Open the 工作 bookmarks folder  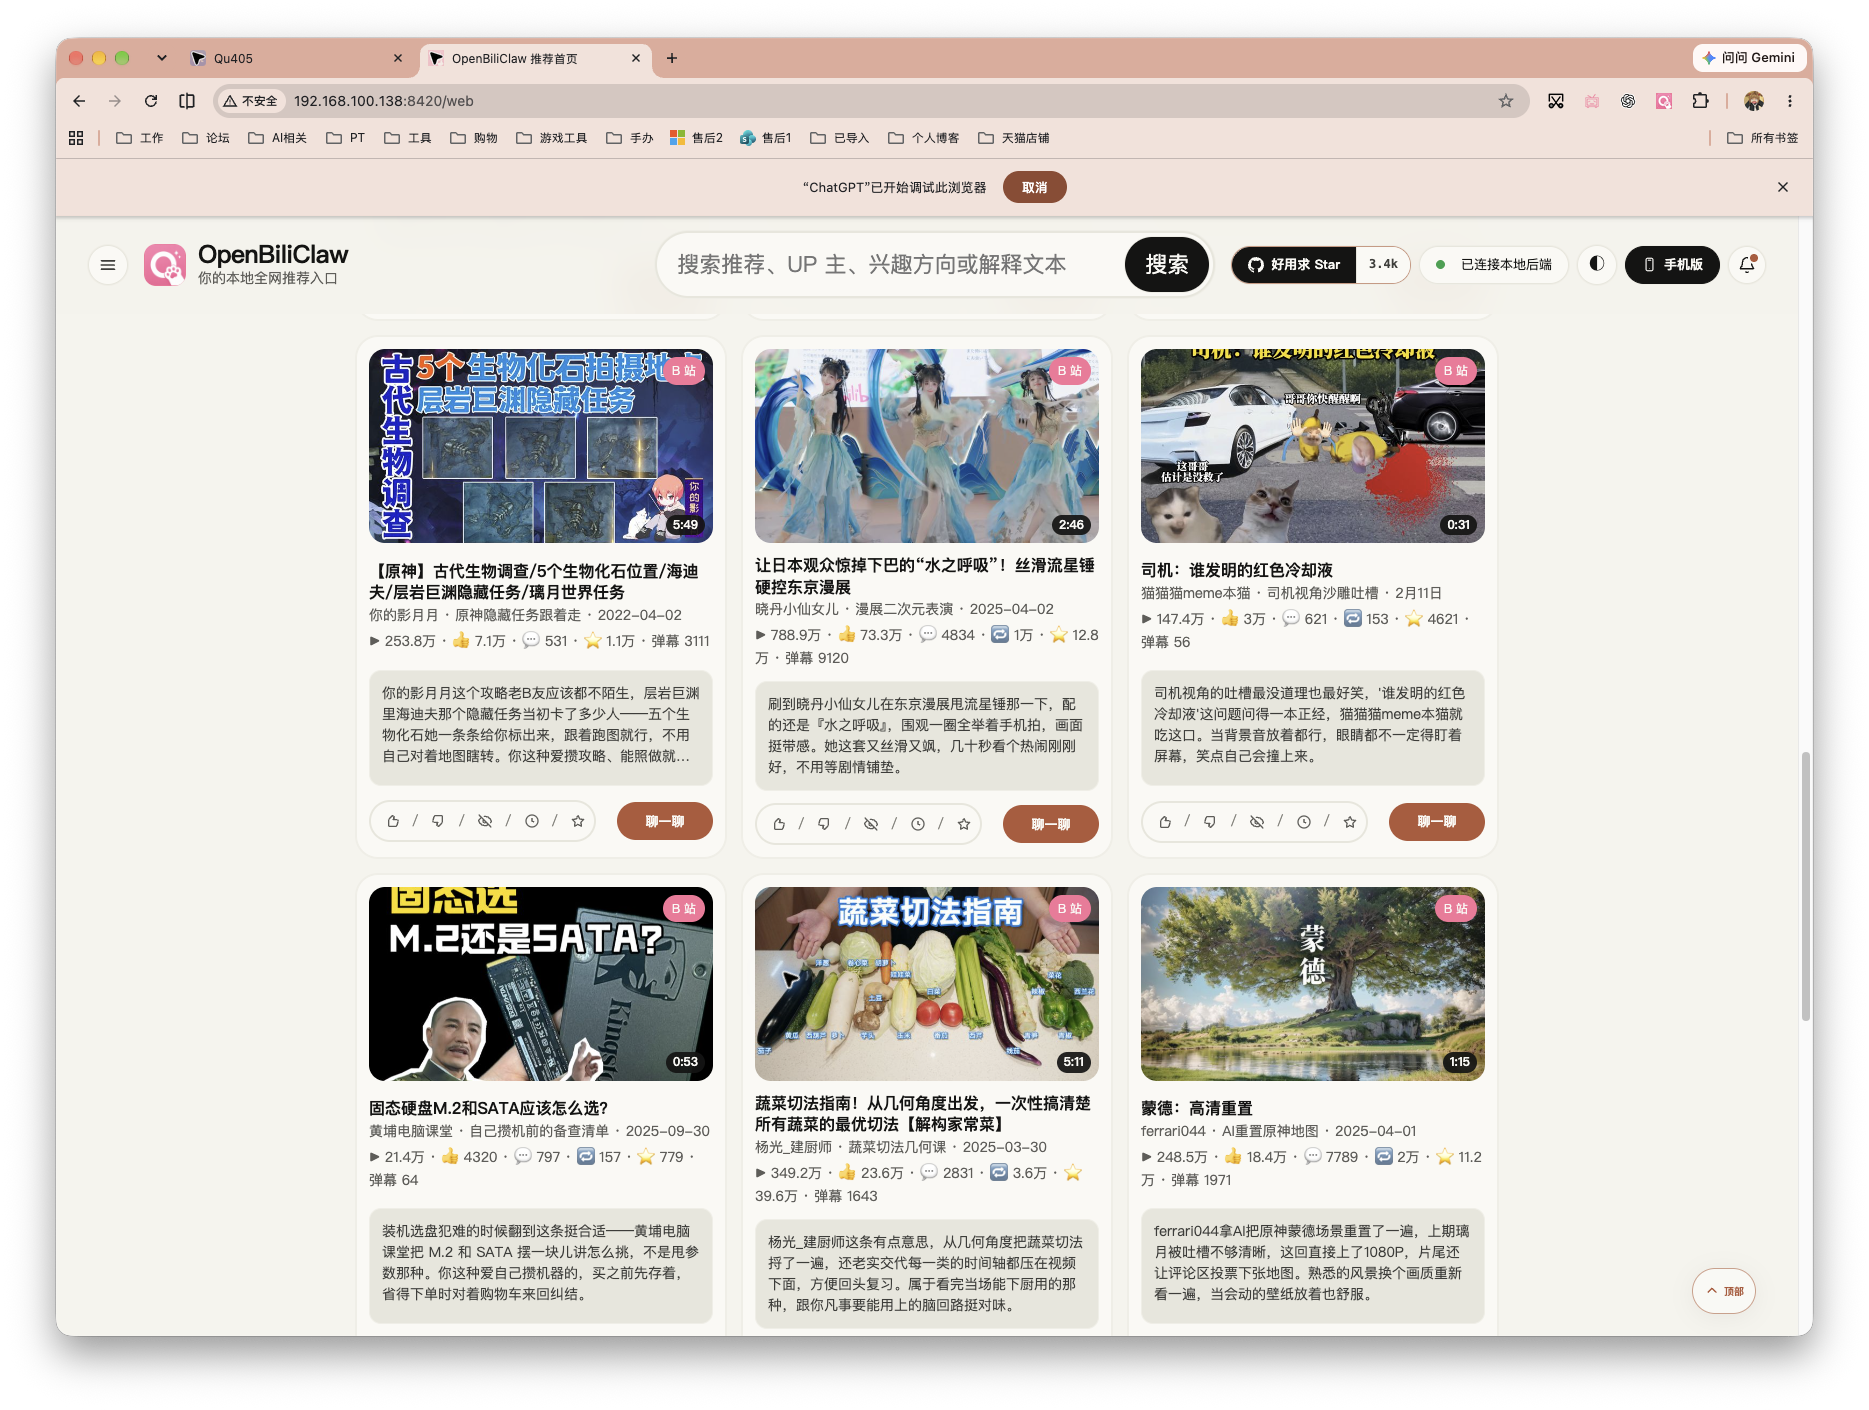tap(140, 138)
